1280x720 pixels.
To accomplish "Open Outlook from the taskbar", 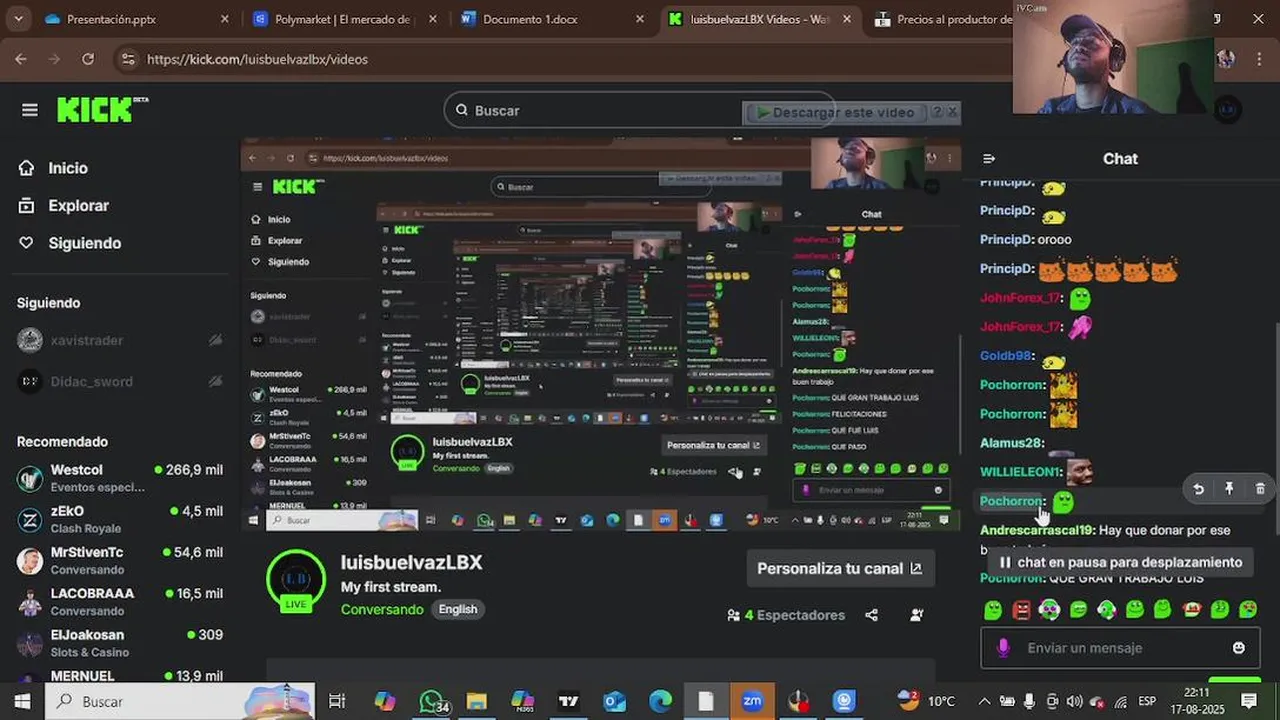I will pyautogui.click(x=614, y=701).
